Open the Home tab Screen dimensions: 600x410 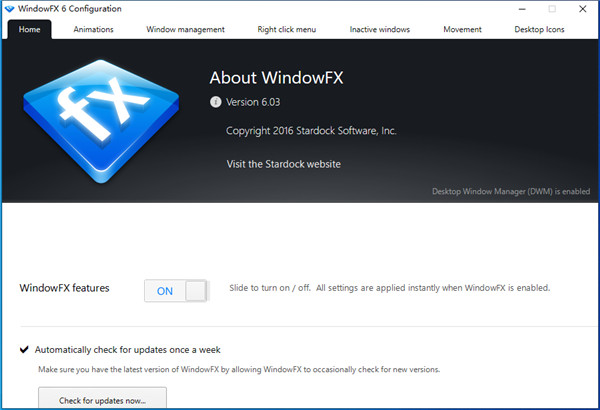(x=29, y=29)
